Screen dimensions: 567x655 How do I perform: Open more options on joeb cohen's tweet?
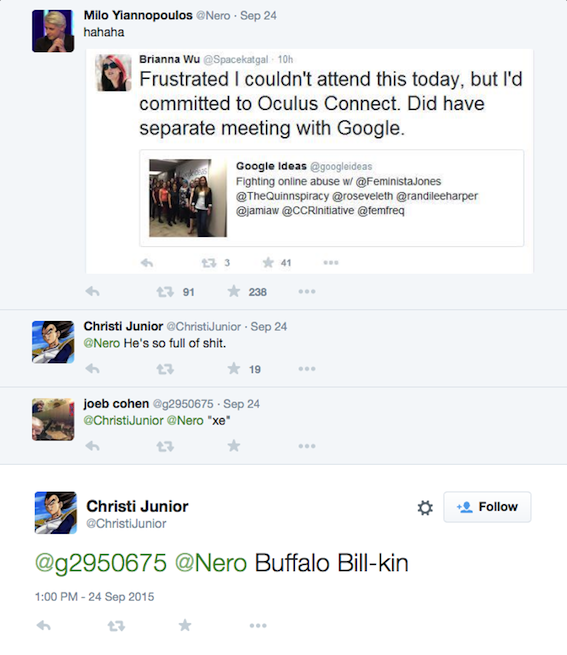click(x=307, y=446)
